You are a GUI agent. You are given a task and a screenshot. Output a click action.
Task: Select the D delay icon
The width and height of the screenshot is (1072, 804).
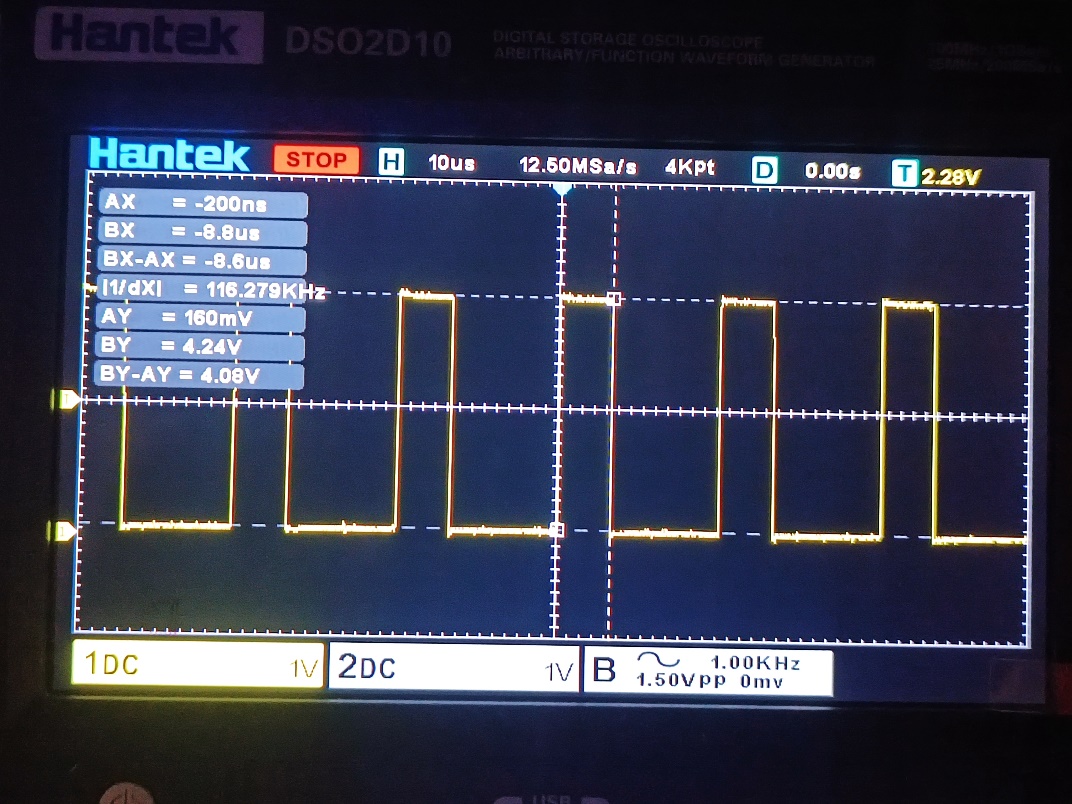764,170
